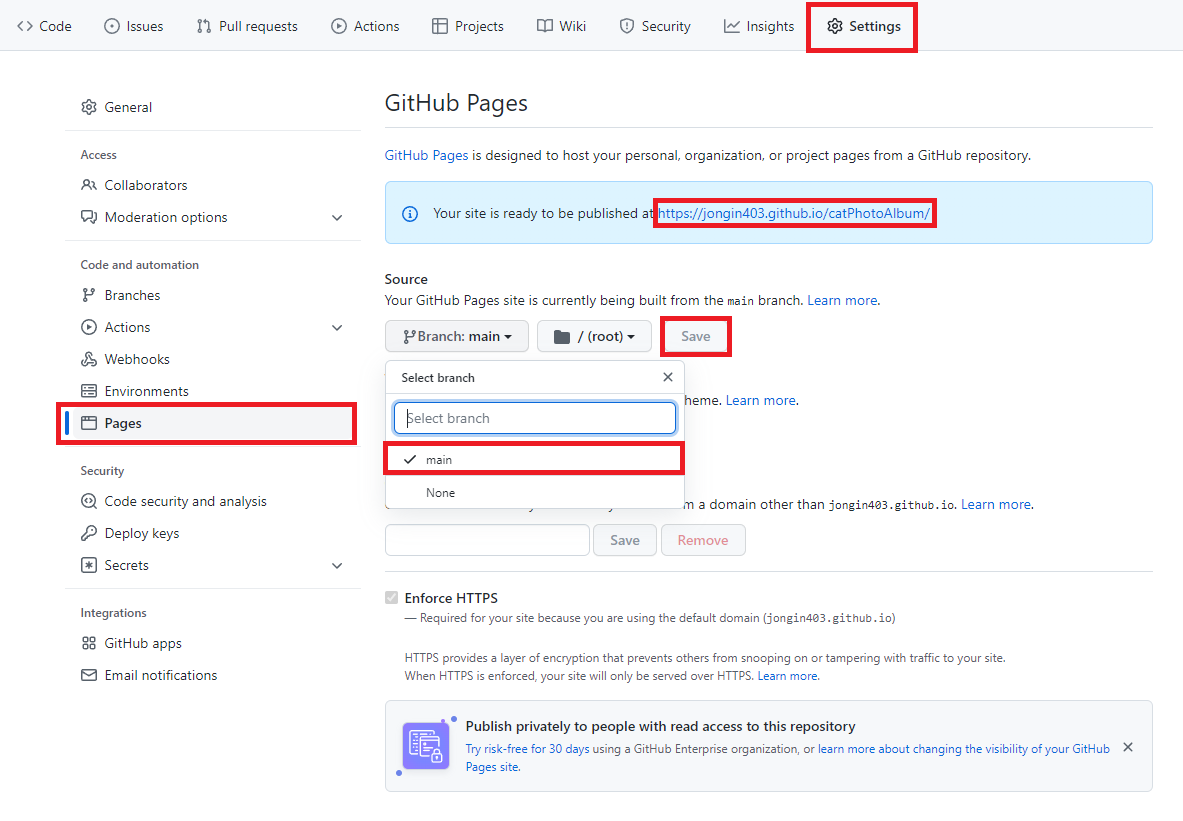Open the Branch: main dropdown
Screen dimensions: 1183x821
point(457,337)
